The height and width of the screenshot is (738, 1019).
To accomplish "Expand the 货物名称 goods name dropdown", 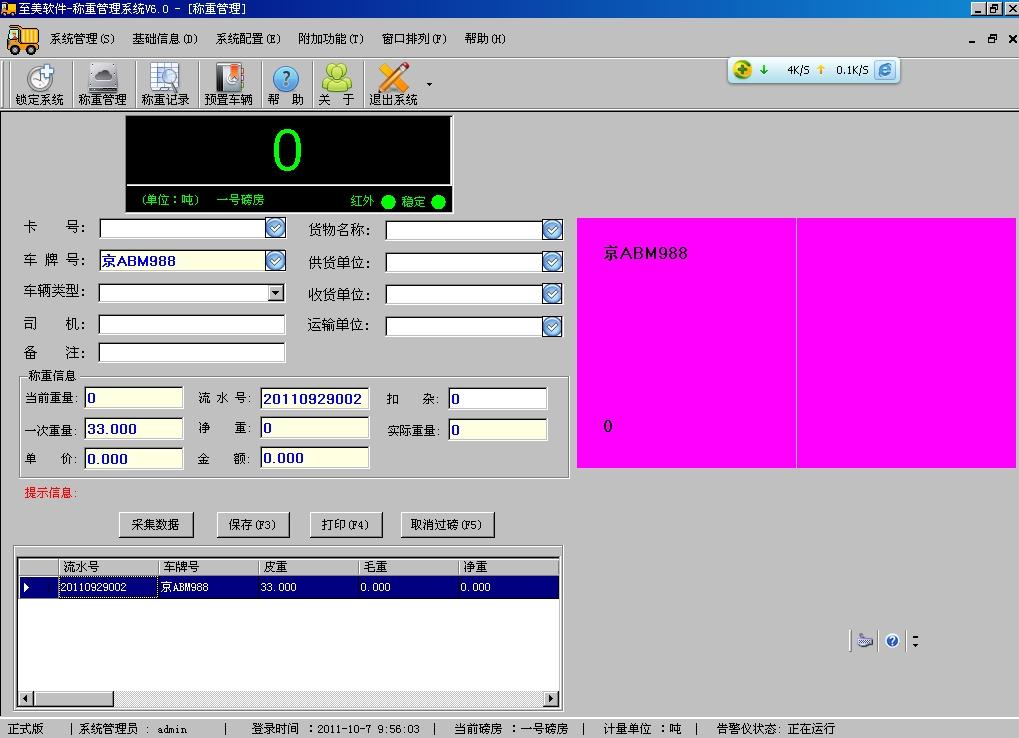I will pyautogui.click(x=552, y=230).
